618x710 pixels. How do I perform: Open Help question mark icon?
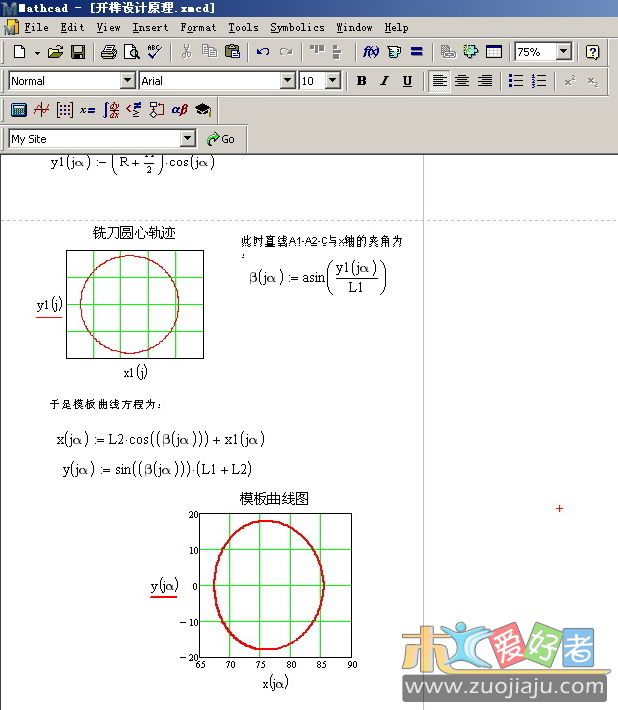click(x=592, y=52)
